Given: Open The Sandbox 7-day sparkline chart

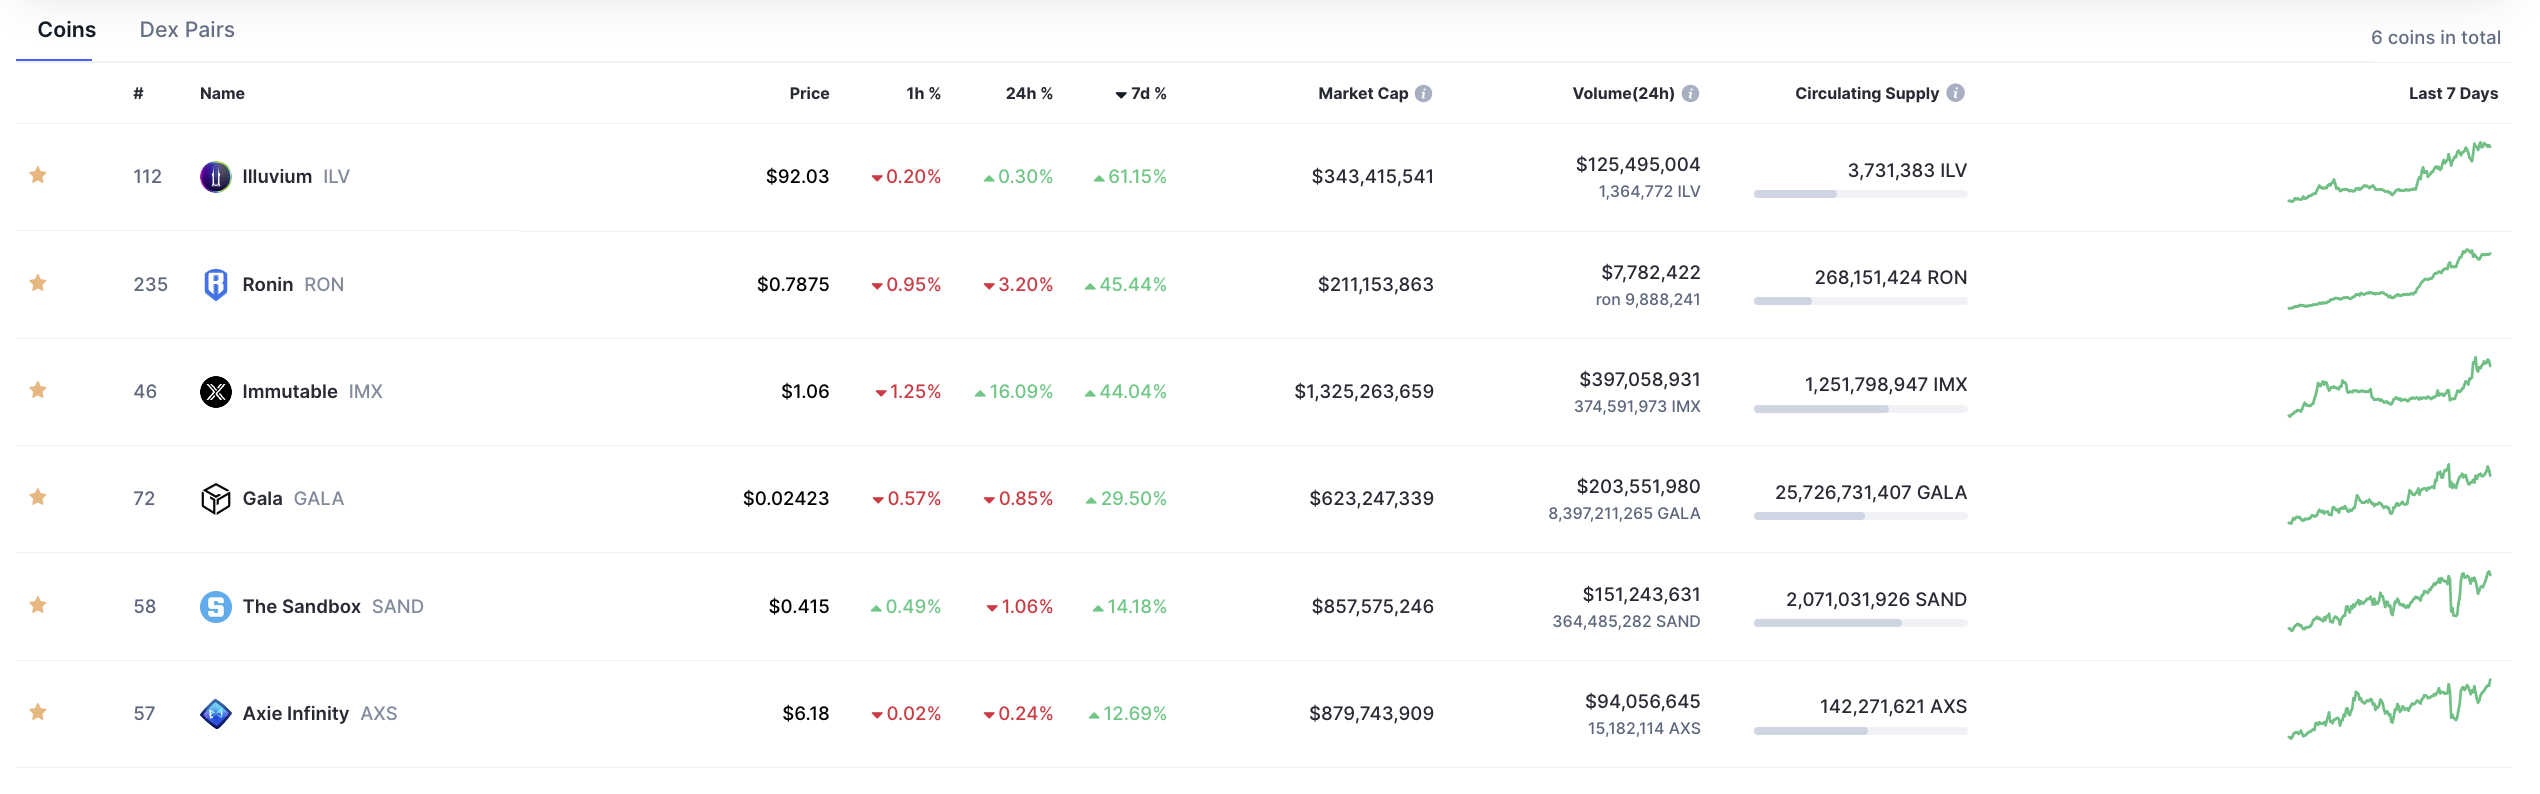Looking at the screenshot, I should [2389, 601].
